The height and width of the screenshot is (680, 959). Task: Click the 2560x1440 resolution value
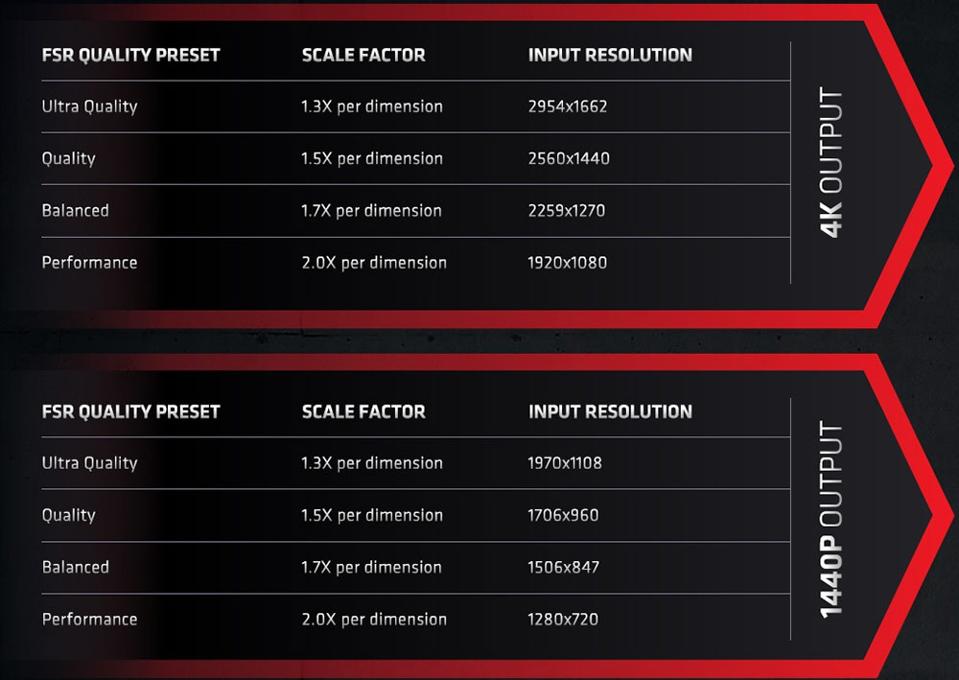[x=569, y=158]
